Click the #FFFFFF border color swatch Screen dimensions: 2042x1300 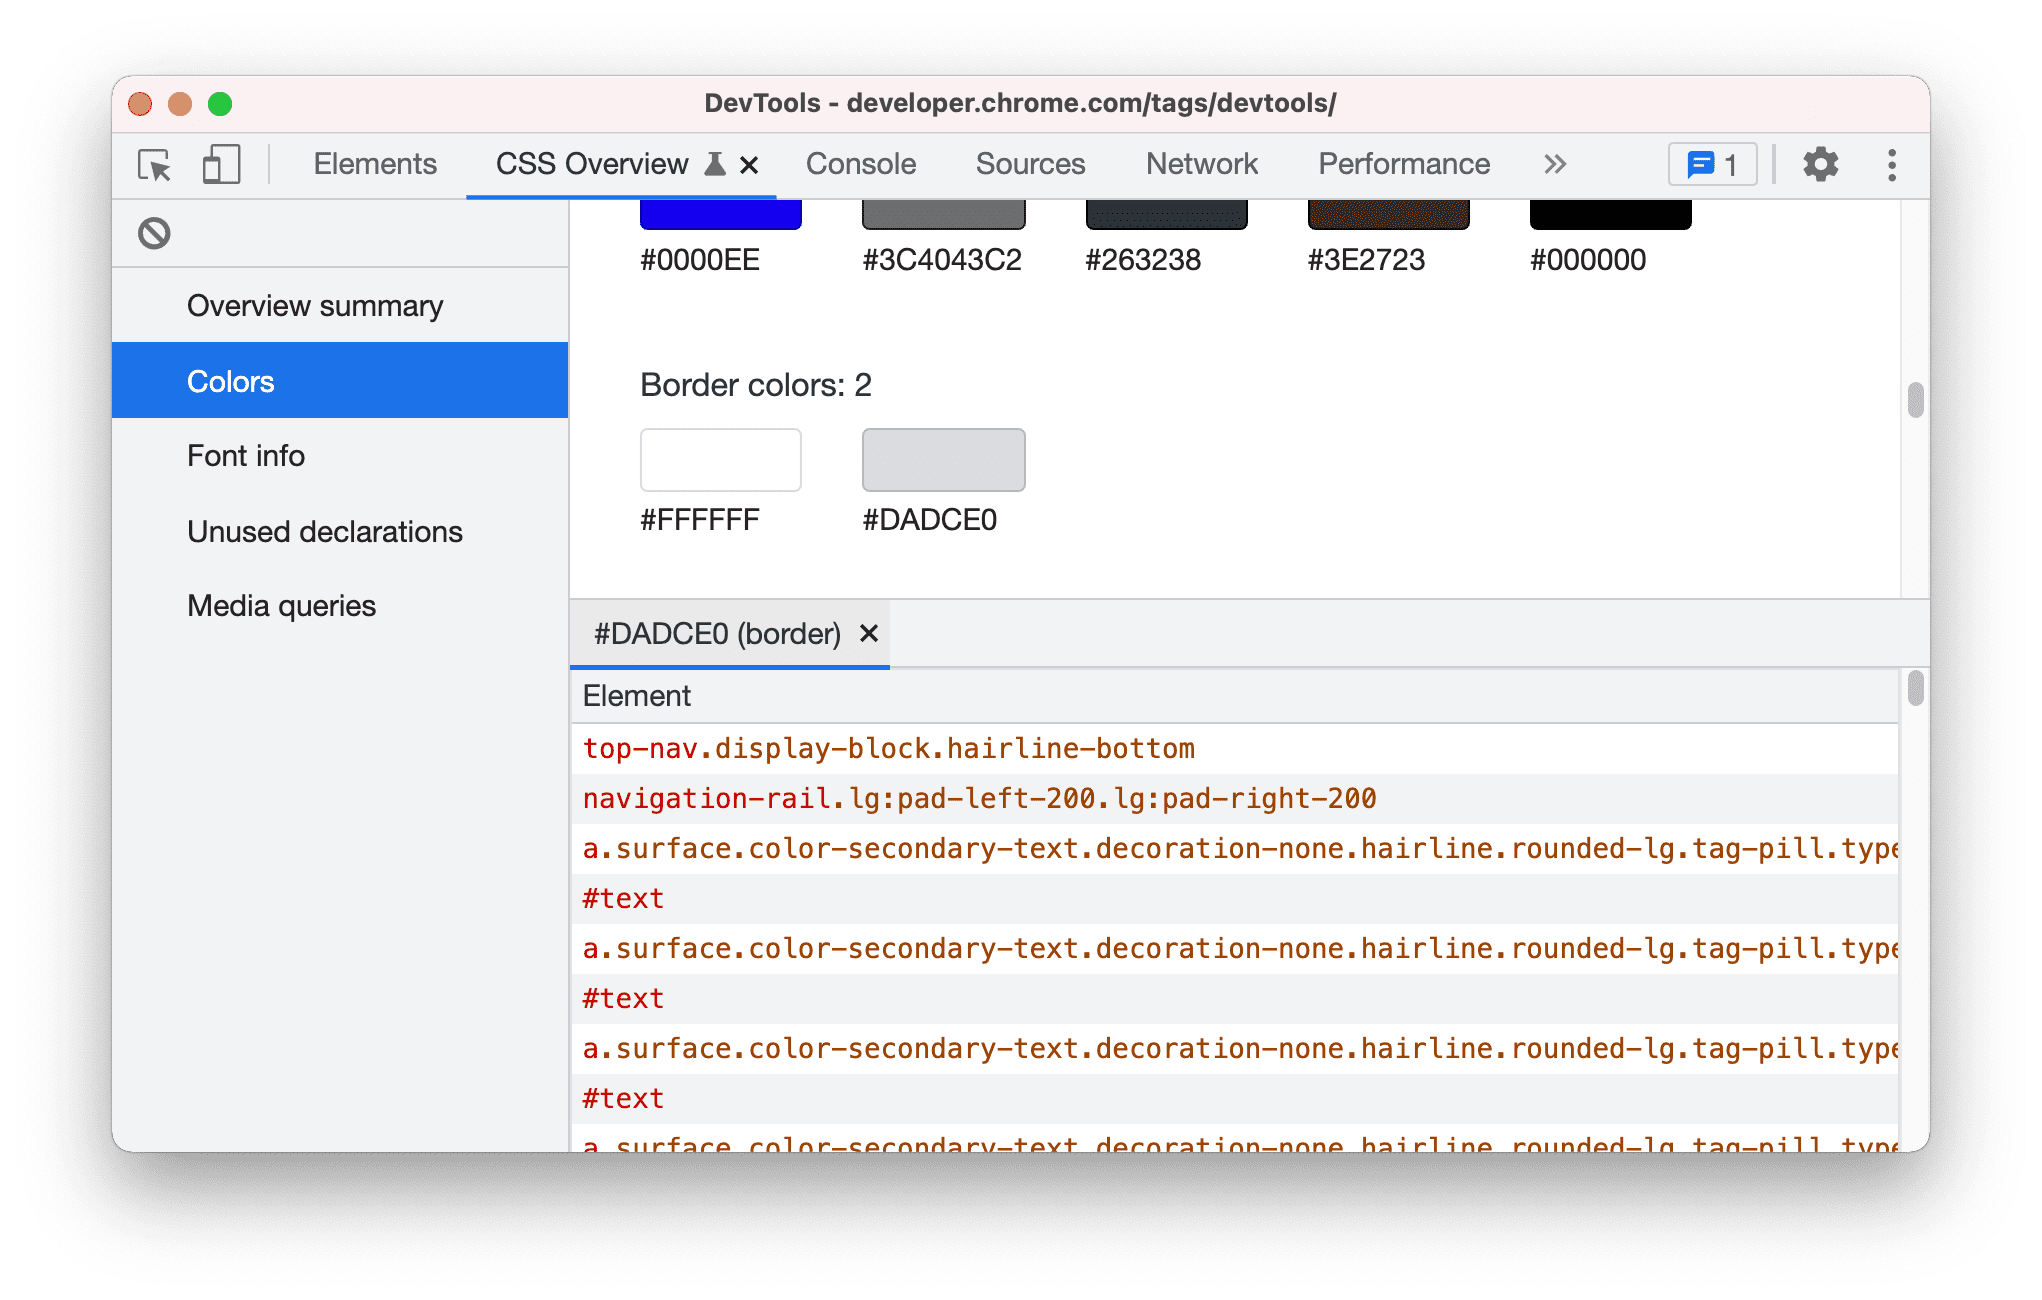click(722, 459)
